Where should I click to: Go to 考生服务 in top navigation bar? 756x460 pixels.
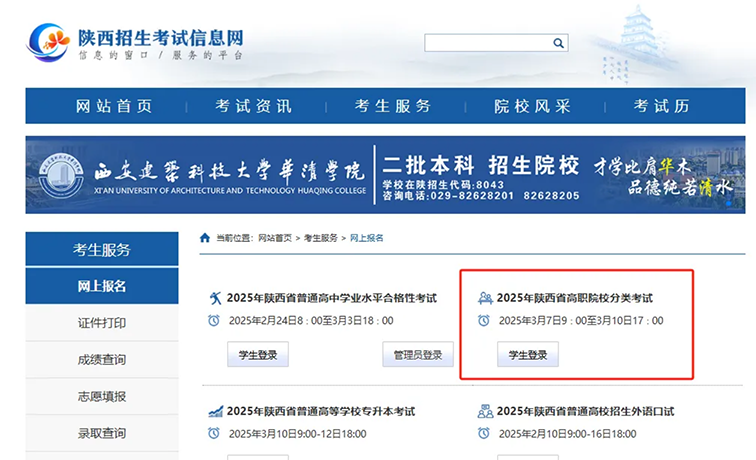click(393, 106)
